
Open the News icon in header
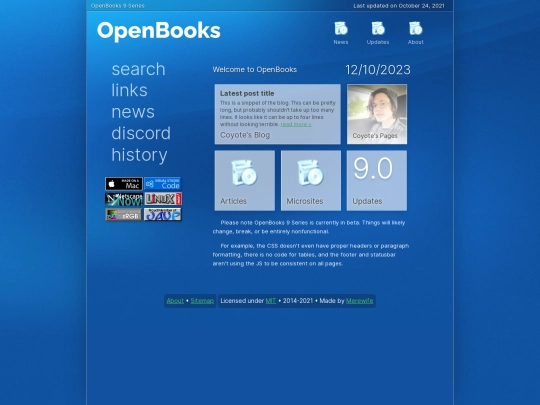[x=341, y=29]
